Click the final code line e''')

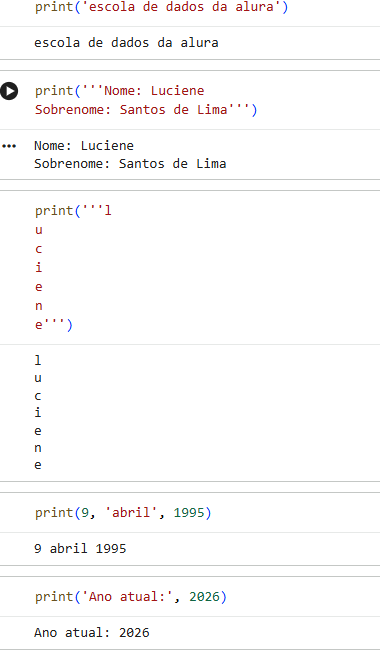pyautogui.click(x=54, y=325)
